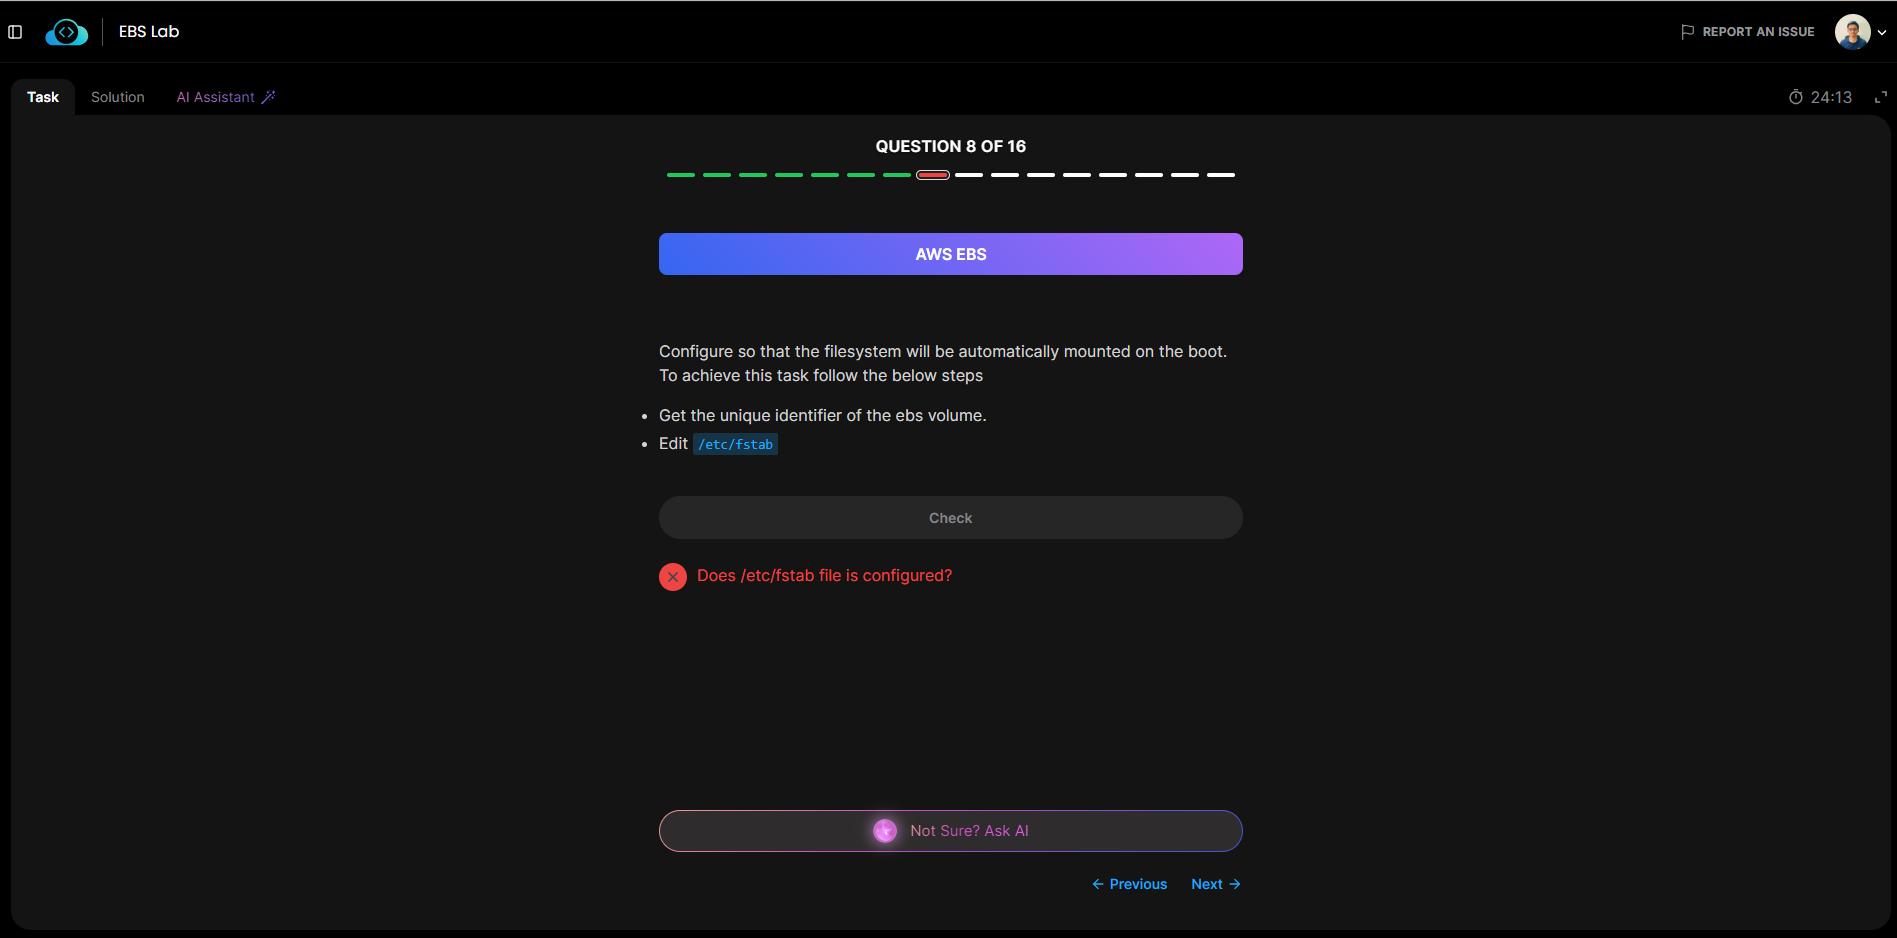Click the 24:13 timer value
1897x938 pixels.
1831,97
